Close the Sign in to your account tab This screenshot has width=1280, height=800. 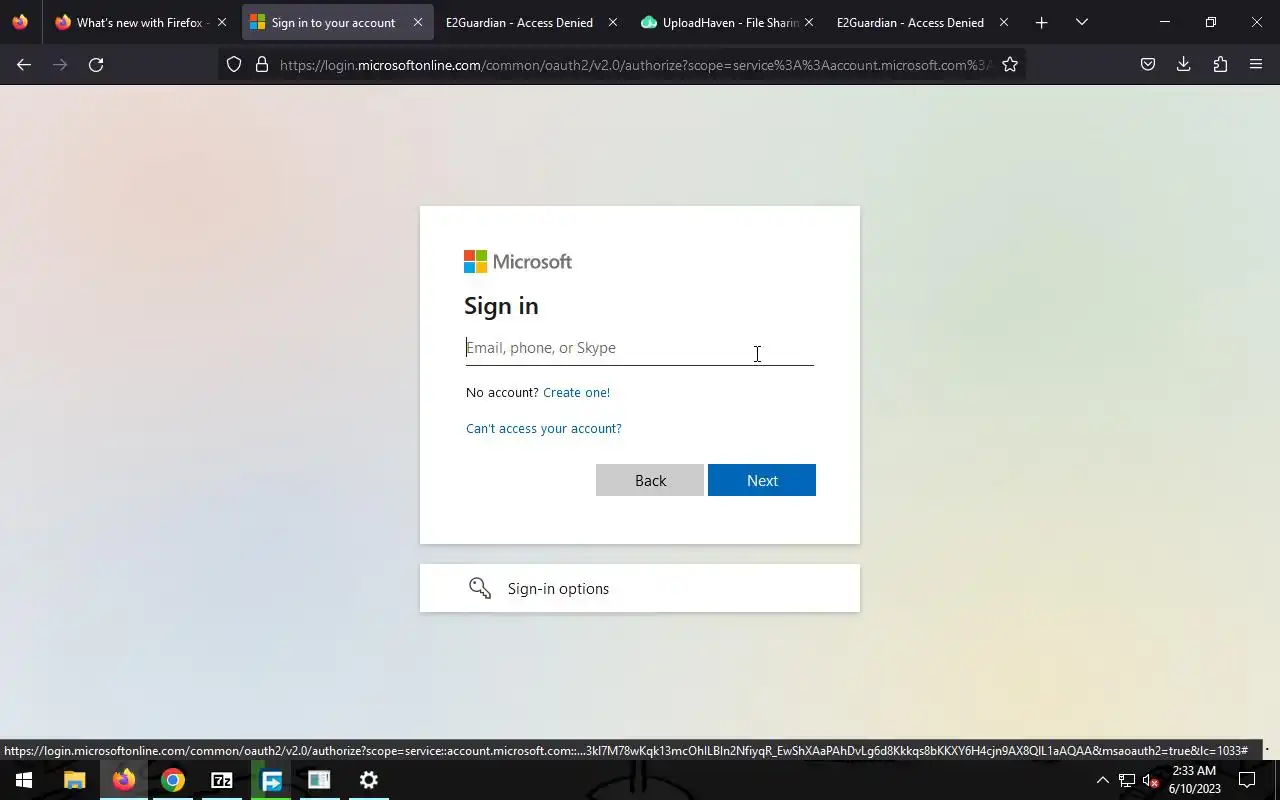click(418, 22)
